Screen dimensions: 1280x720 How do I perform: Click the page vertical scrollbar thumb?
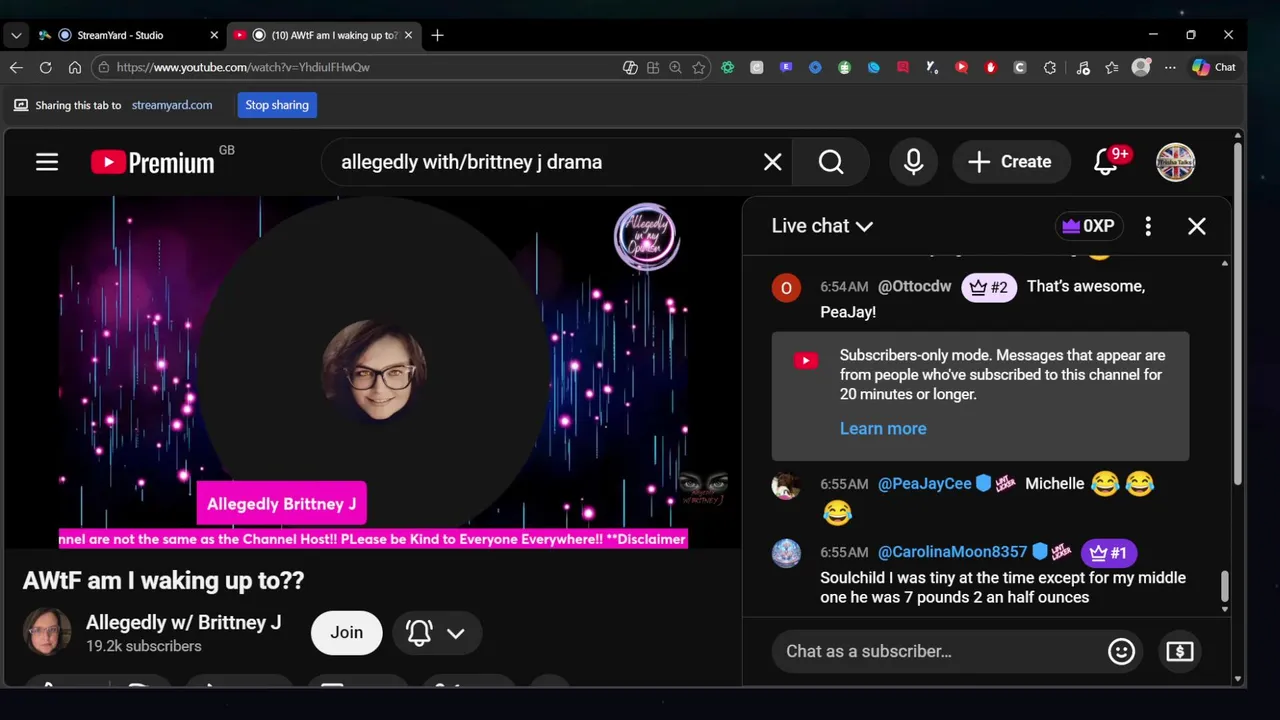1238,315
